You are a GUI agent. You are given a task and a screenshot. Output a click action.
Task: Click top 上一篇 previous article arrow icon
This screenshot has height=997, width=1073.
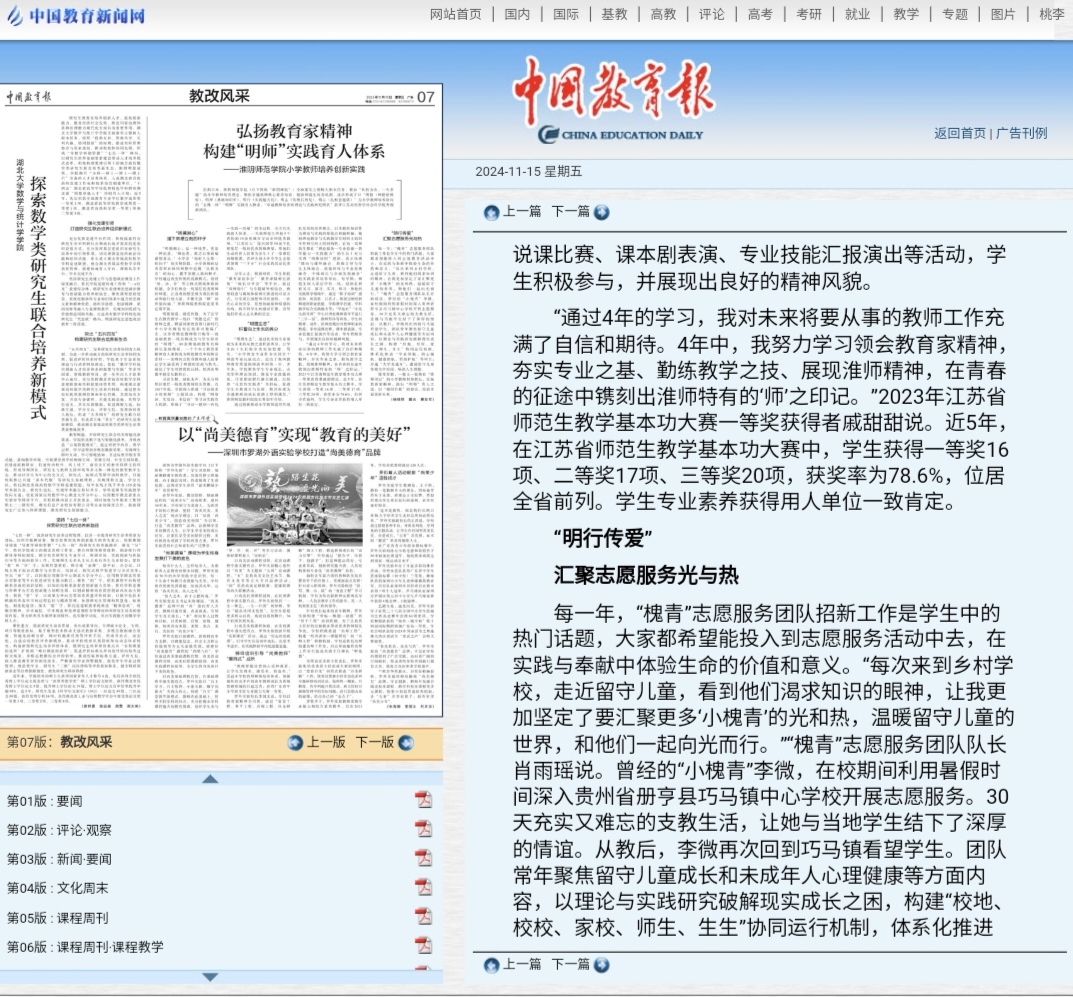(x=491, y=212)
